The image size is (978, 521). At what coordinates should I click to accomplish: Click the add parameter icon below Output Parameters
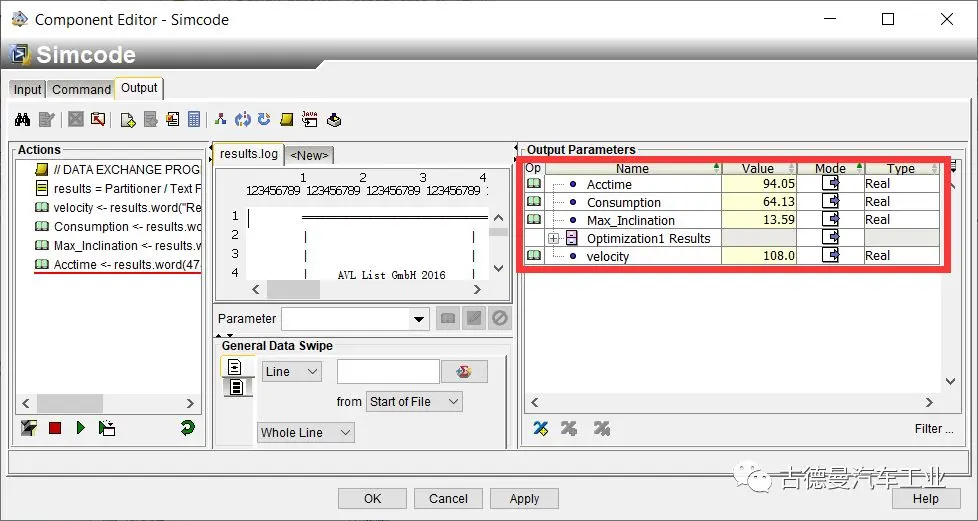point(541,428)
